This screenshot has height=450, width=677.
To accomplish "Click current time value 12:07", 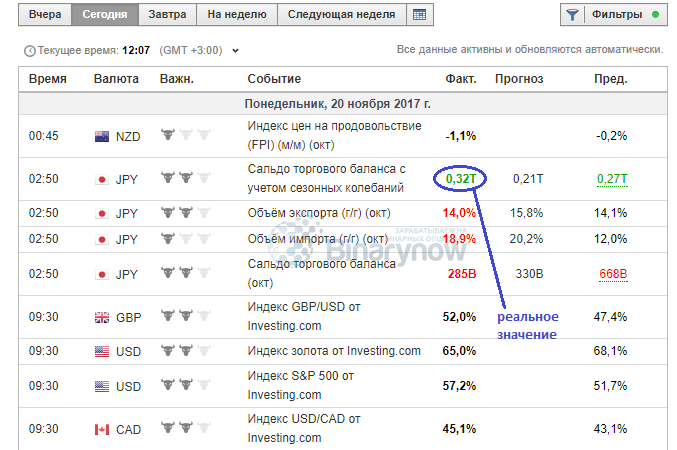I will coord(136,51).
